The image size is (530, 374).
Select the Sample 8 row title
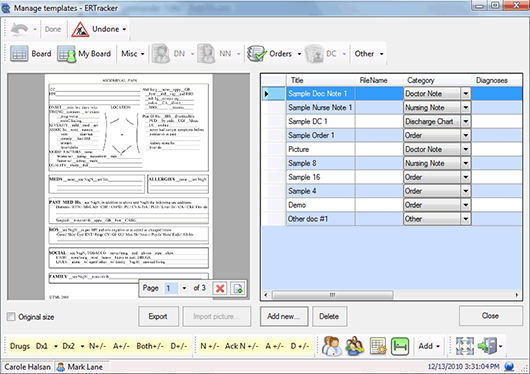coord(320,163)
